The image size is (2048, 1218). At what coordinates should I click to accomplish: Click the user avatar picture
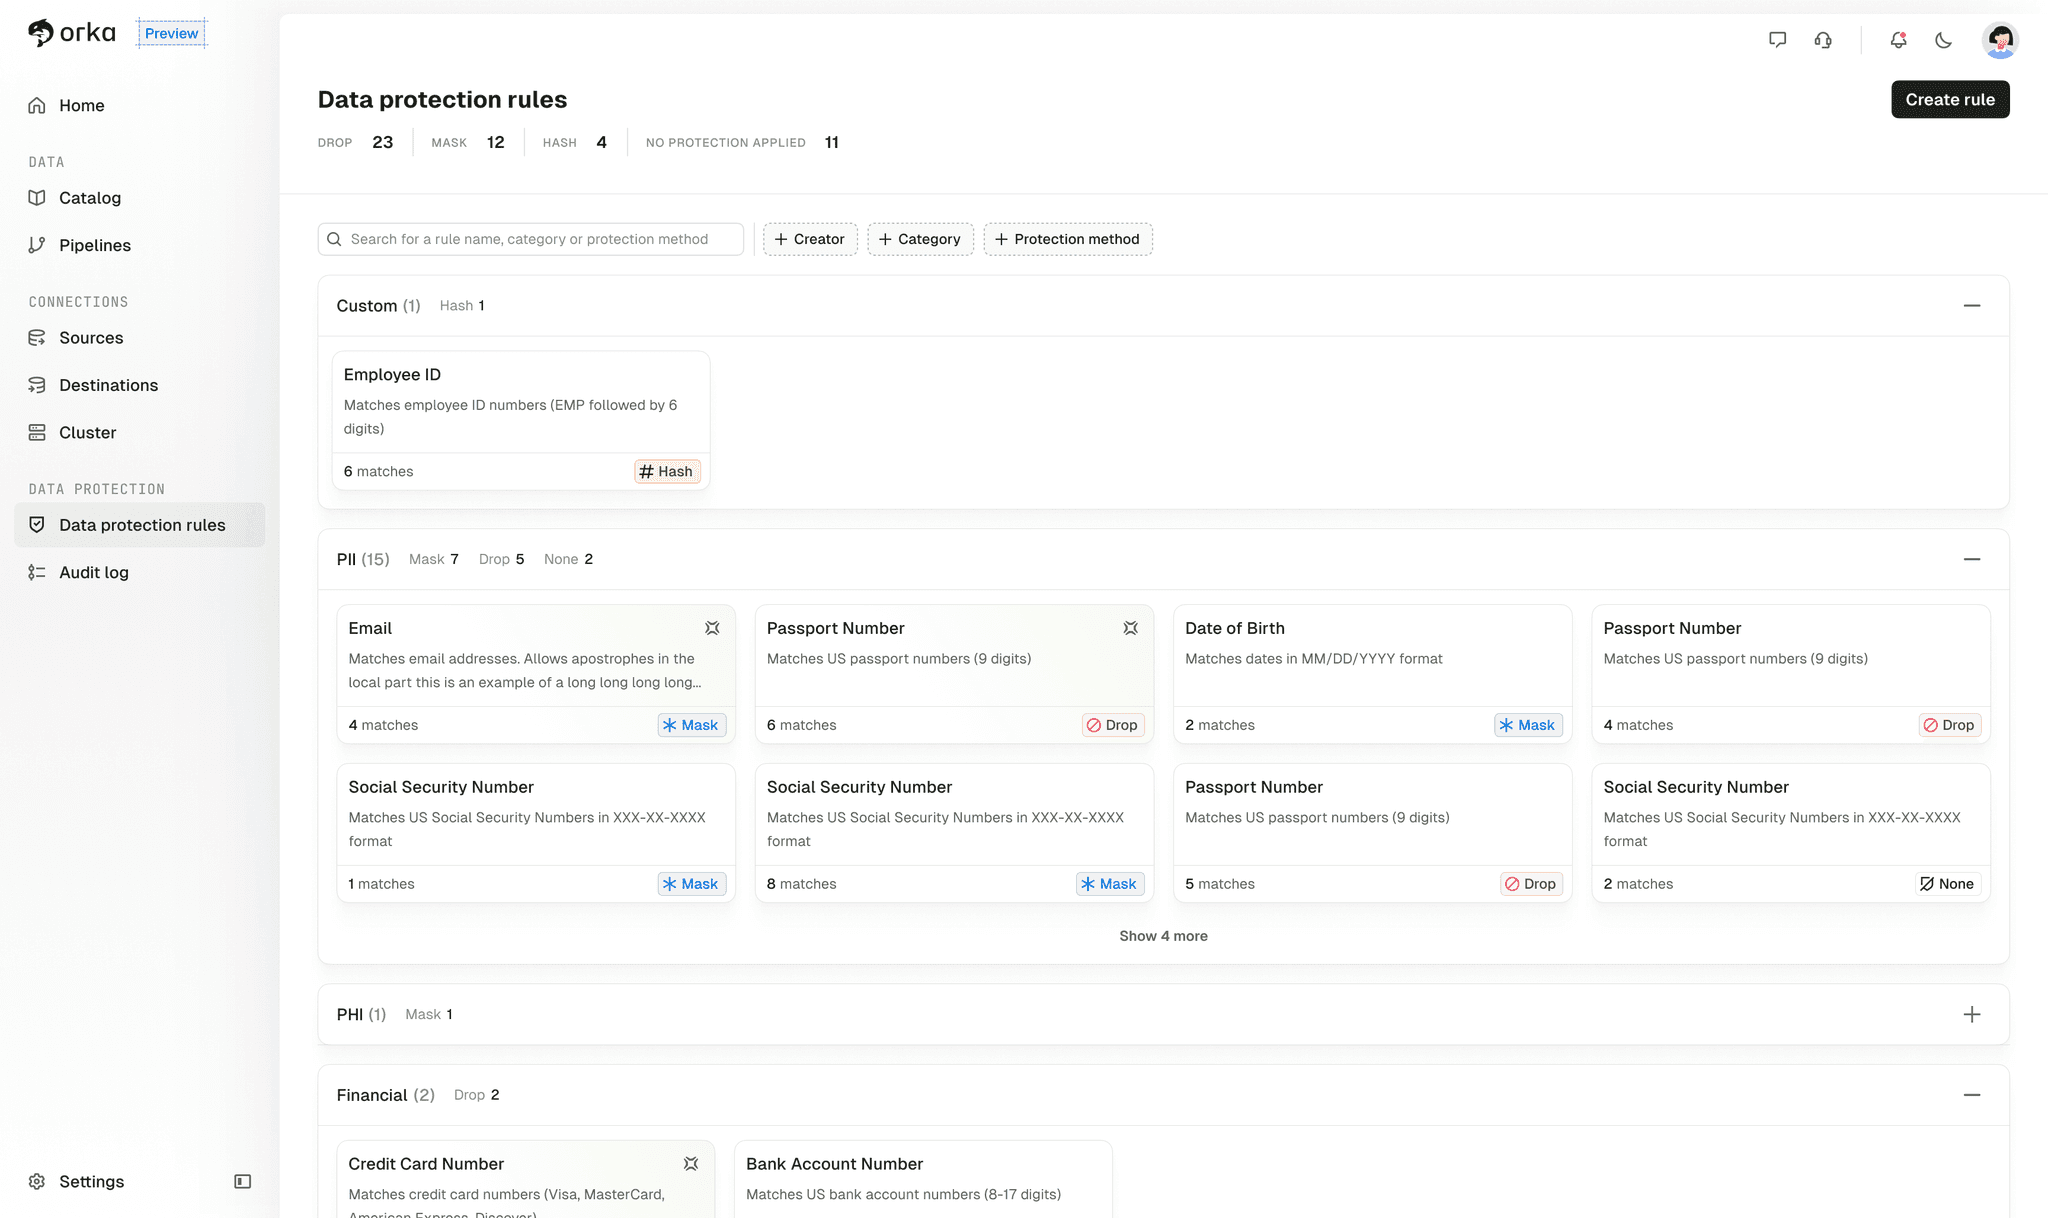coord(2000,40)
